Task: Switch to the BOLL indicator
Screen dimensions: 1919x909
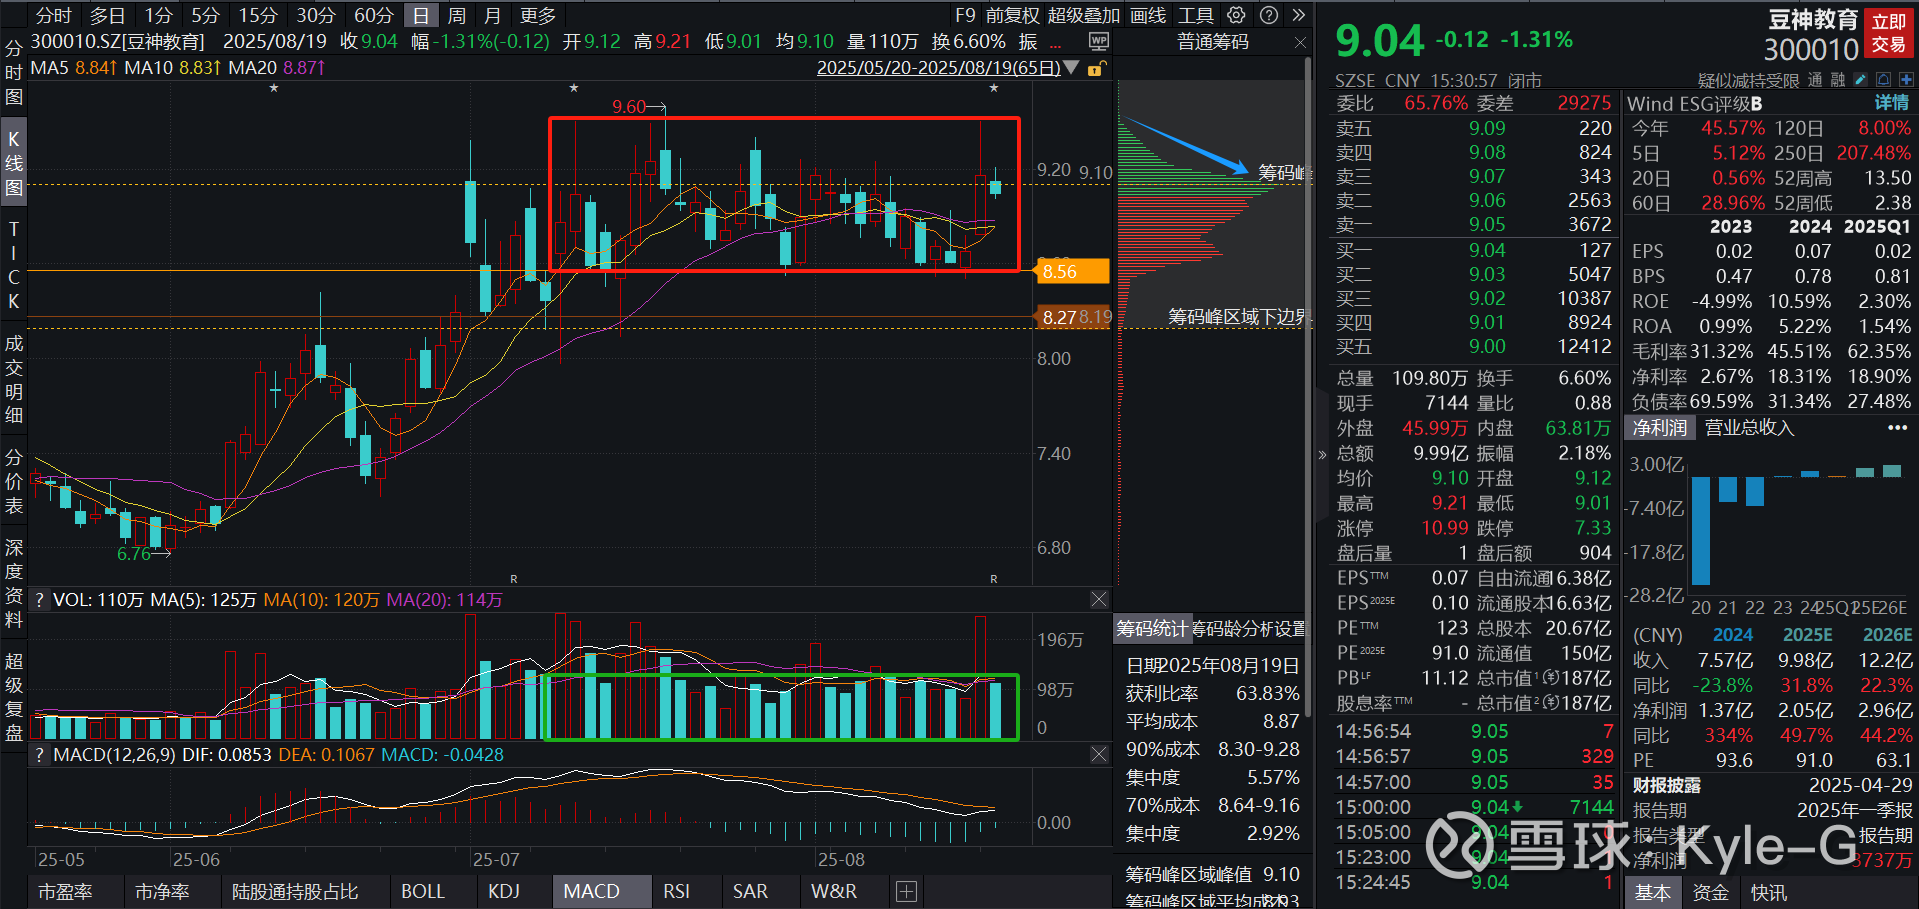Action: [423, 891]
